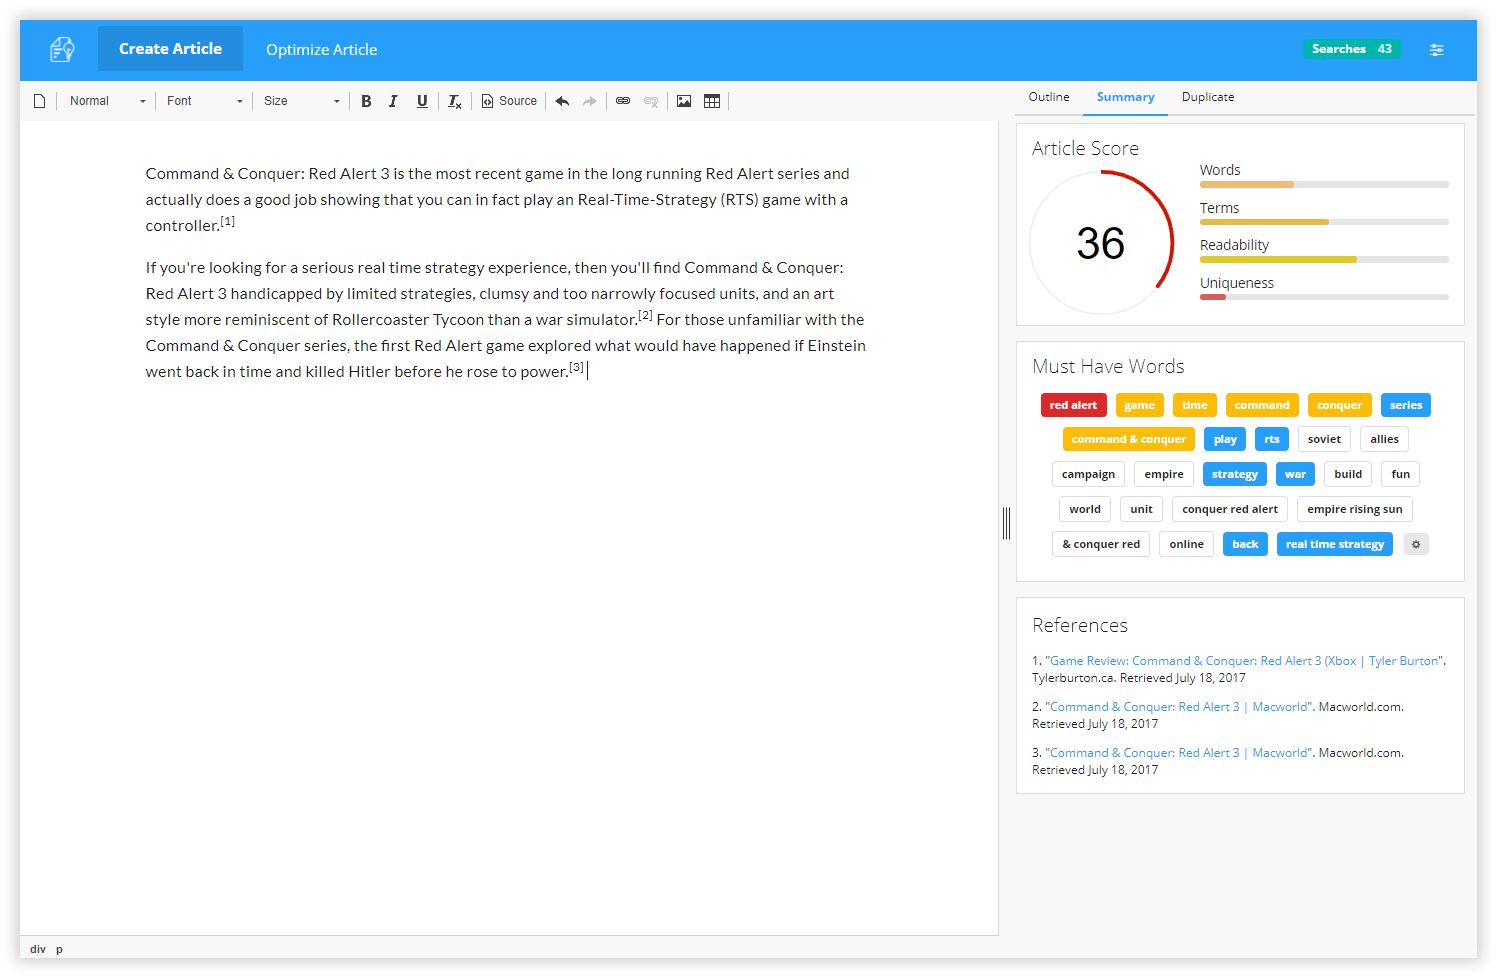Open the second reference Macworld link
1497x978 pixels.
pyautogui.click(x=1178, y=707)
